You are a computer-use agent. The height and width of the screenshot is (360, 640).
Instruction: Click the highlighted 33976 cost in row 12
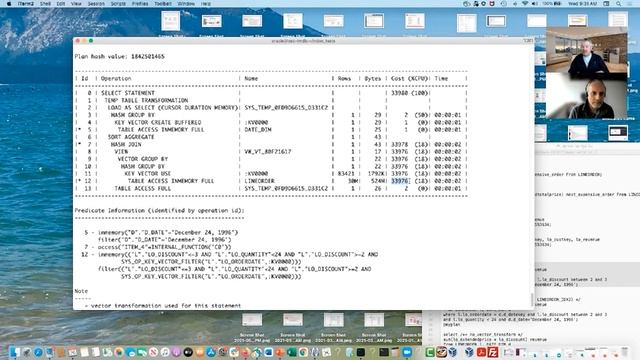(400, 181)
